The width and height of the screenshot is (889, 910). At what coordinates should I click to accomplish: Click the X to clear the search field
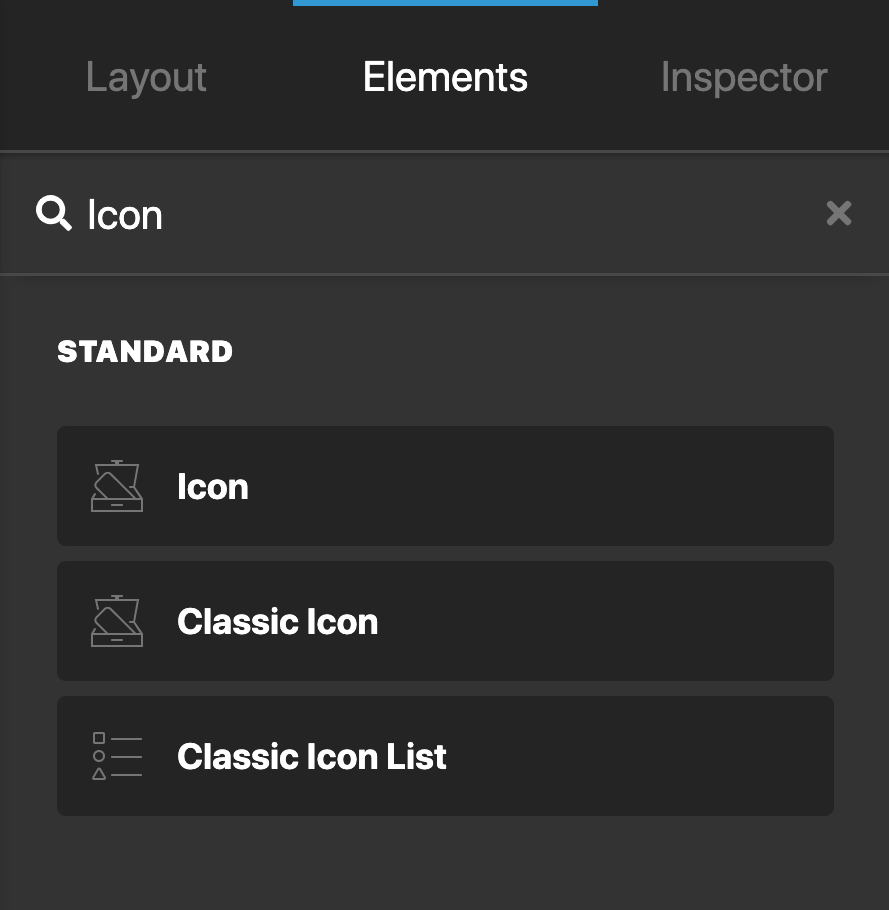pos(839,213)
